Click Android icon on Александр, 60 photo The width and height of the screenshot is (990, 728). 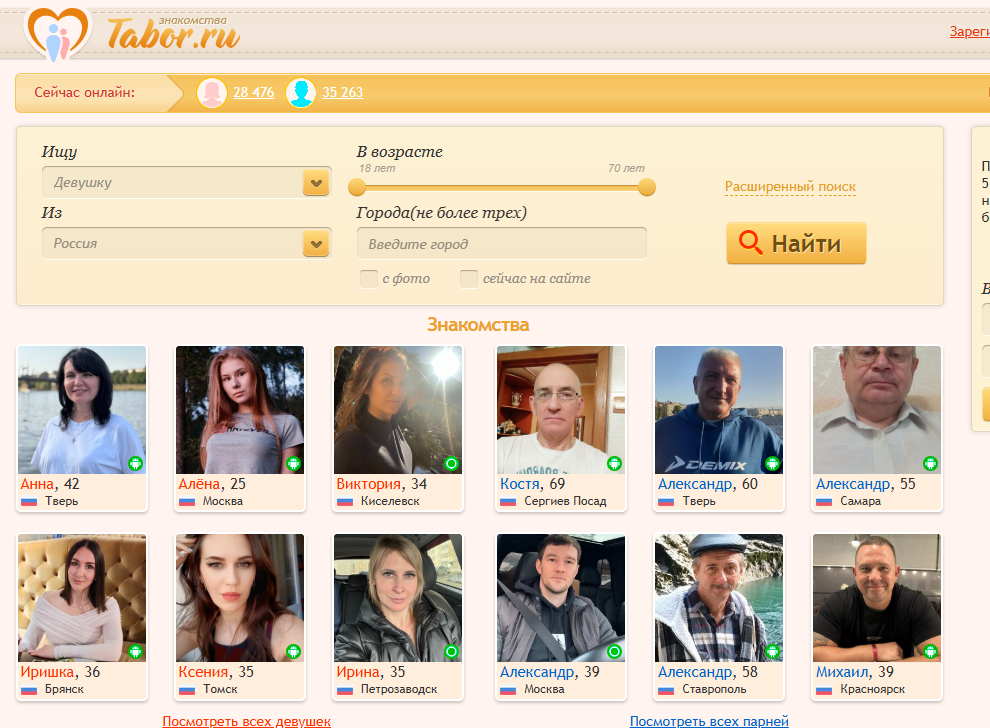point(773,463)
